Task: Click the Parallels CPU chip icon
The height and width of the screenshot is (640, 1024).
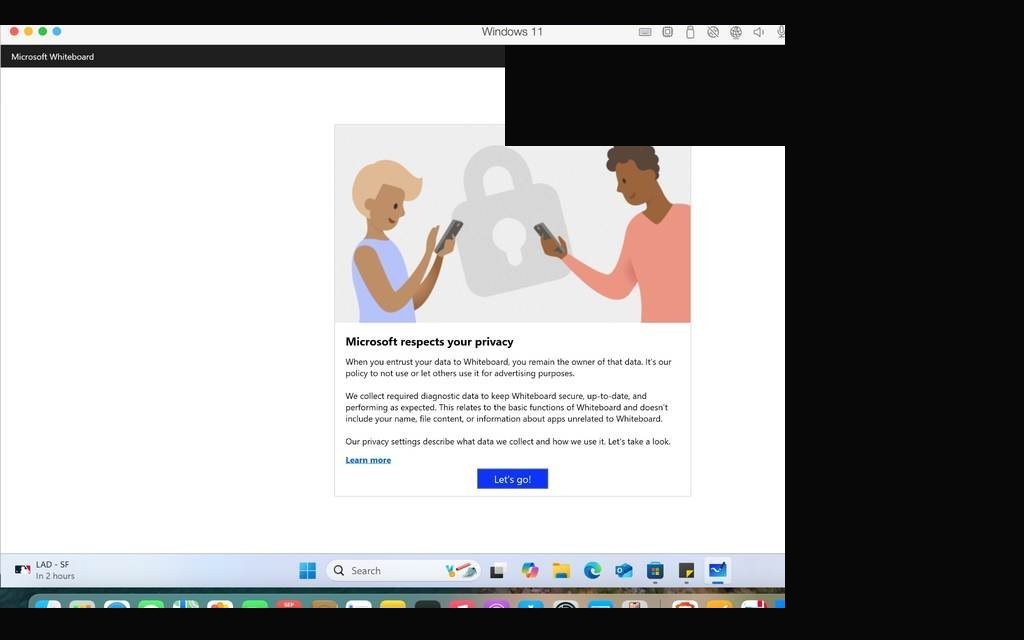Action: point(667,31)
